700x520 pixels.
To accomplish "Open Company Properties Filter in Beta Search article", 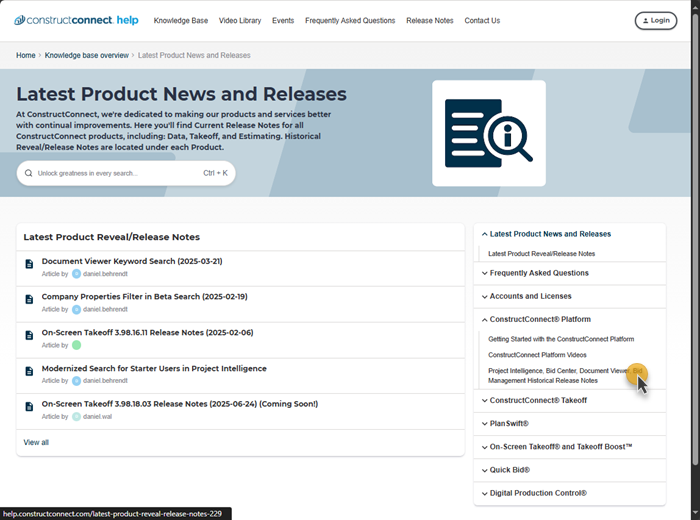I will point(144,296).
